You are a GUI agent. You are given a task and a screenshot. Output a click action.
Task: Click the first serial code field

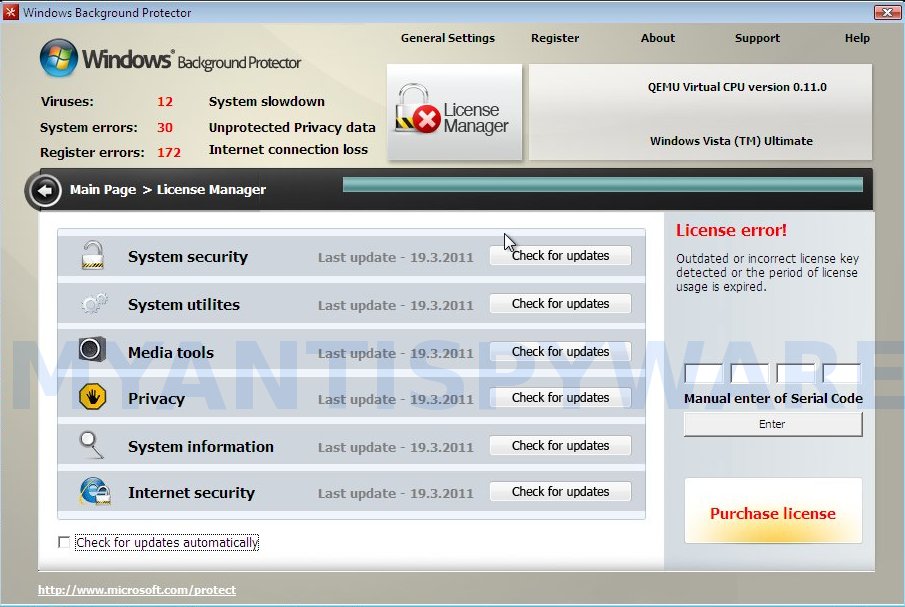point(703,373)
